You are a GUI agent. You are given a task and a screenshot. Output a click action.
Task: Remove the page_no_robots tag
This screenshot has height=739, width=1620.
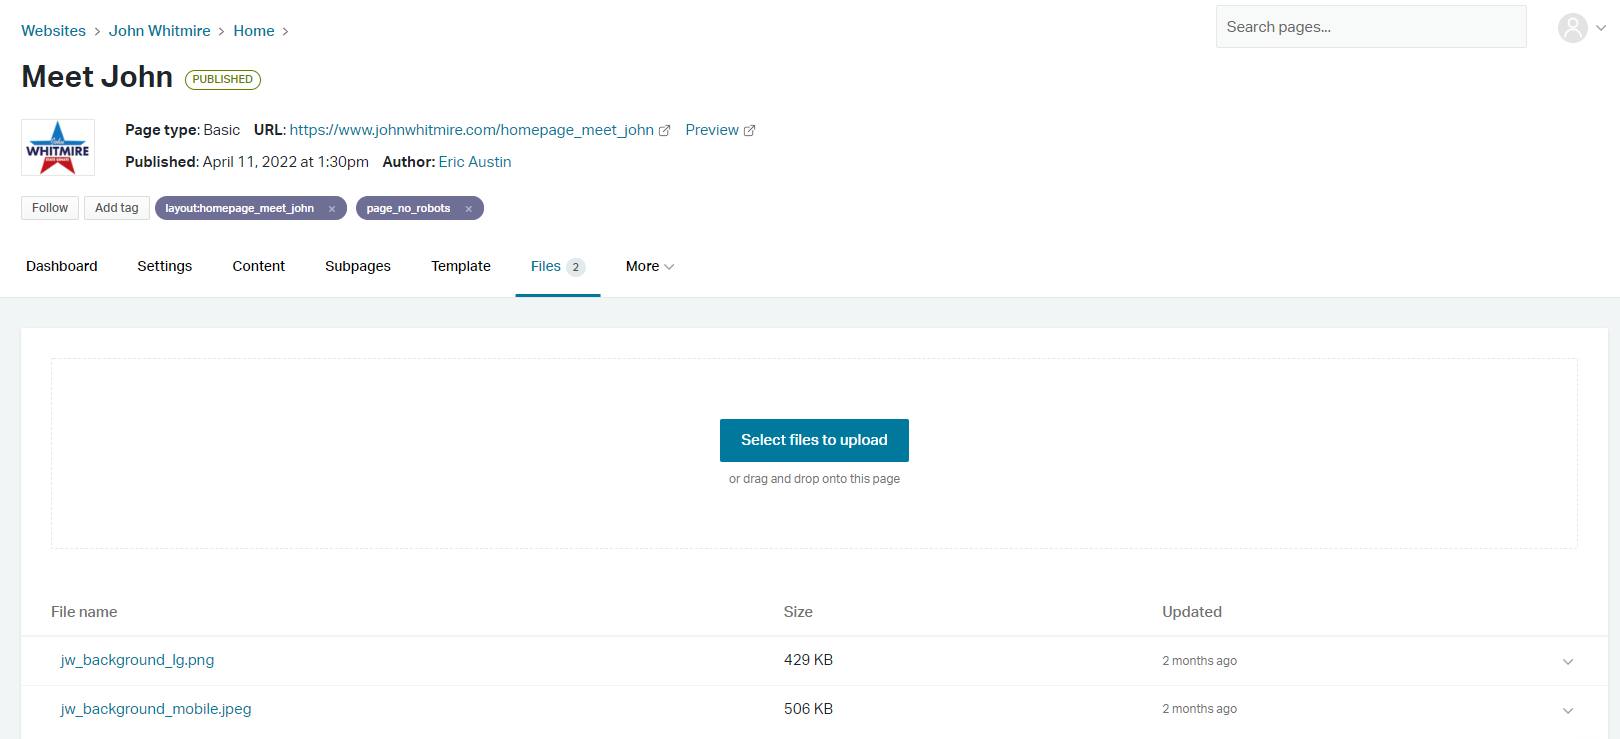pyautogui.click(x=468, y=209)
